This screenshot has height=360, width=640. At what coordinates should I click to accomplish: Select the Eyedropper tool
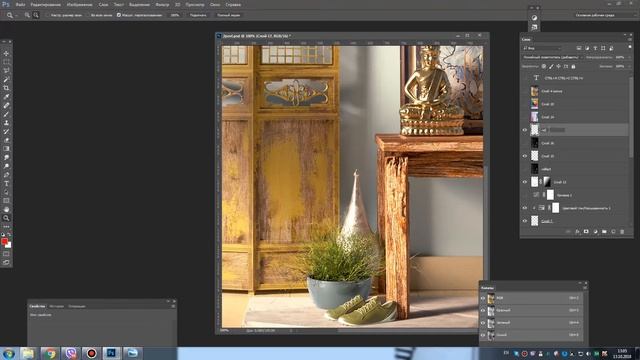tap(6, 97)
